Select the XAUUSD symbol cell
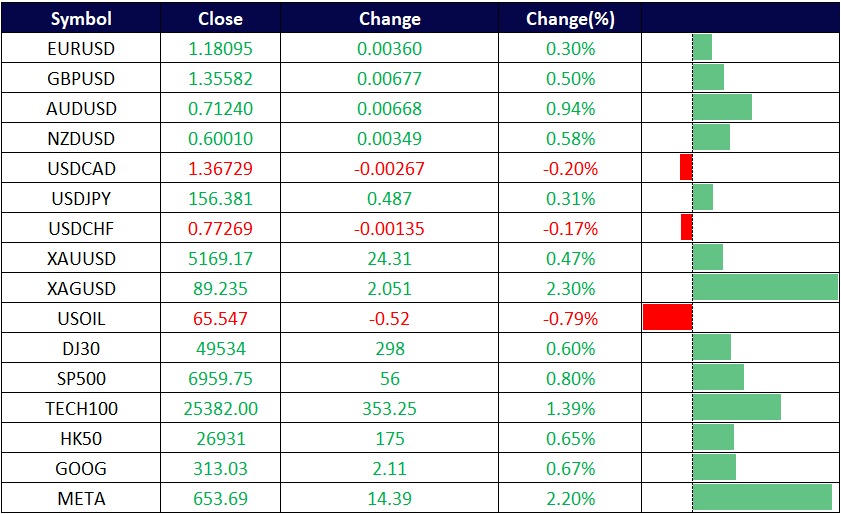841x514 pixels. (81, 258)
